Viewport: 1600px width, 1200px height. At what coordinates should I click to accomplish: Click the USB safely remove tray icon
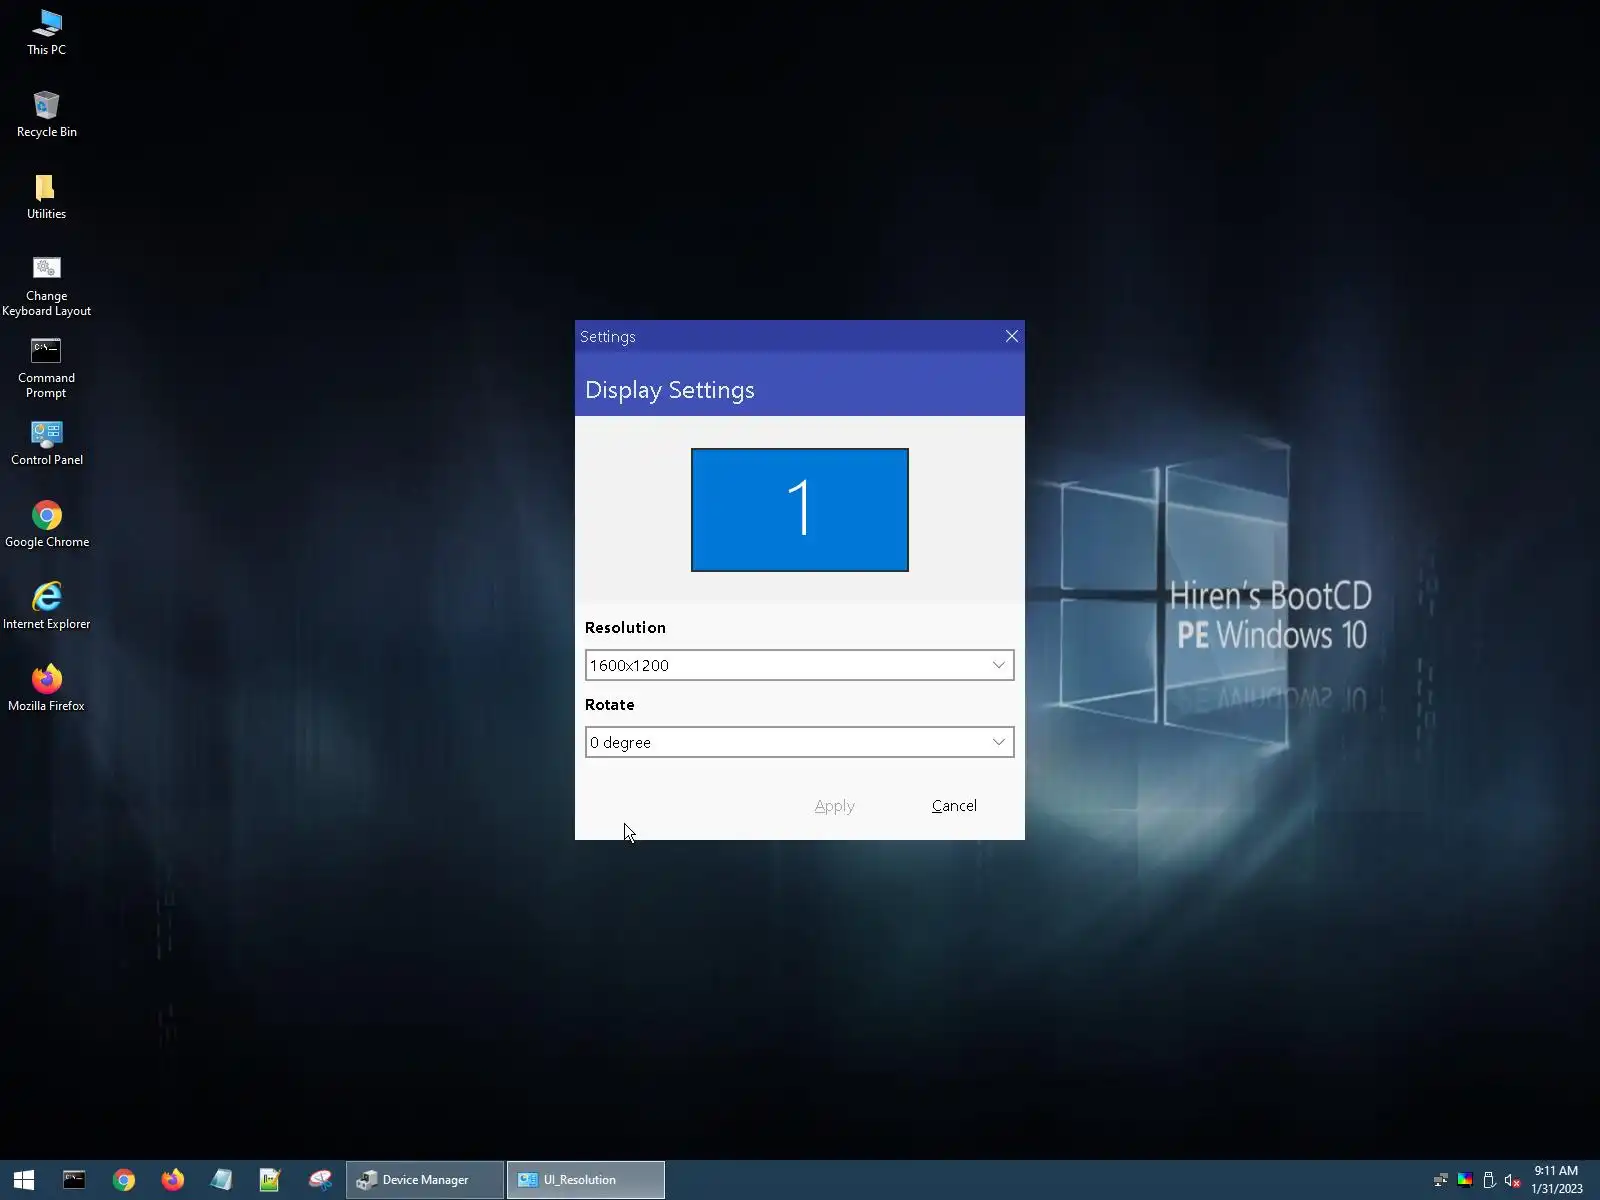pyautogui.click(x=1489, y=1180)
